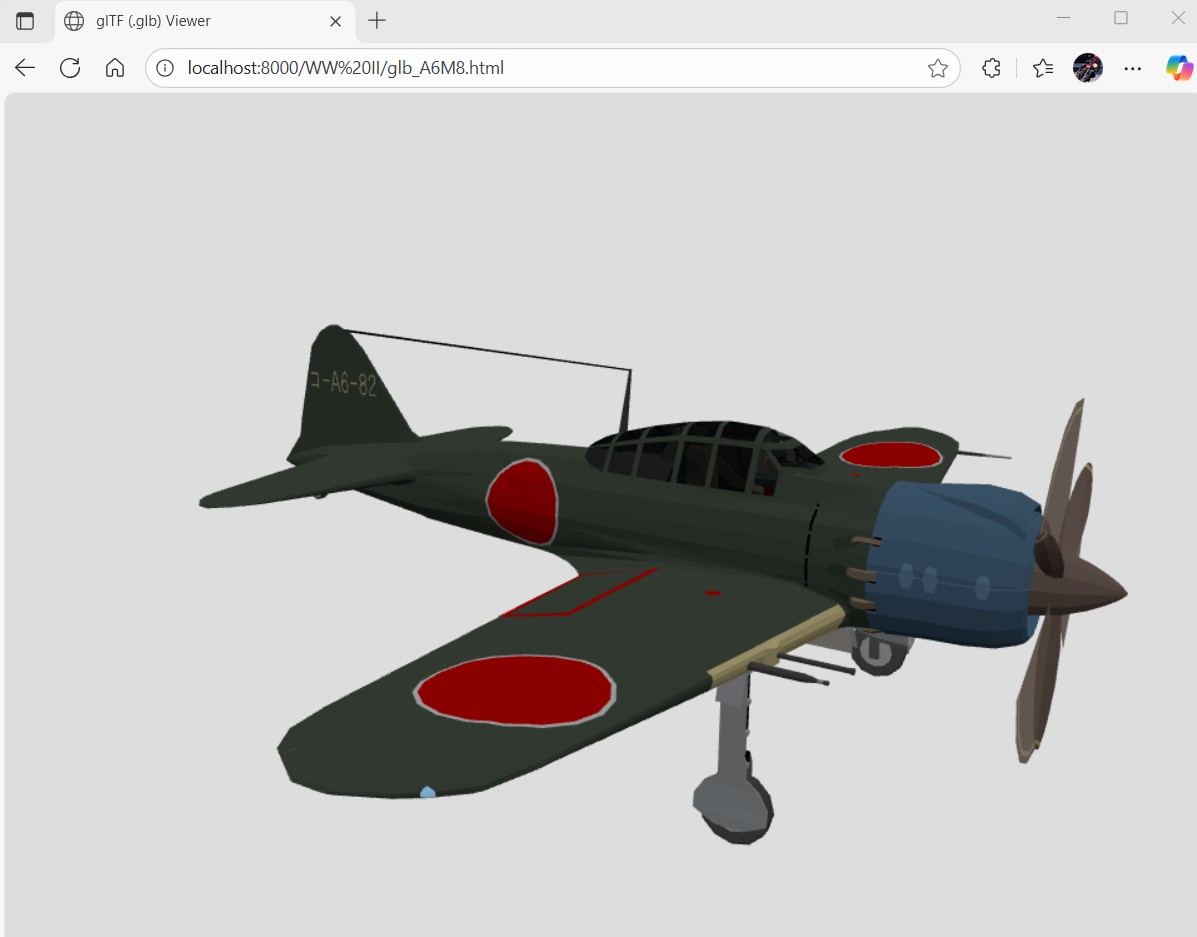Go back to the previous page
The height and width of the screenshot is (937, 1197).
(x=25, y=68)
